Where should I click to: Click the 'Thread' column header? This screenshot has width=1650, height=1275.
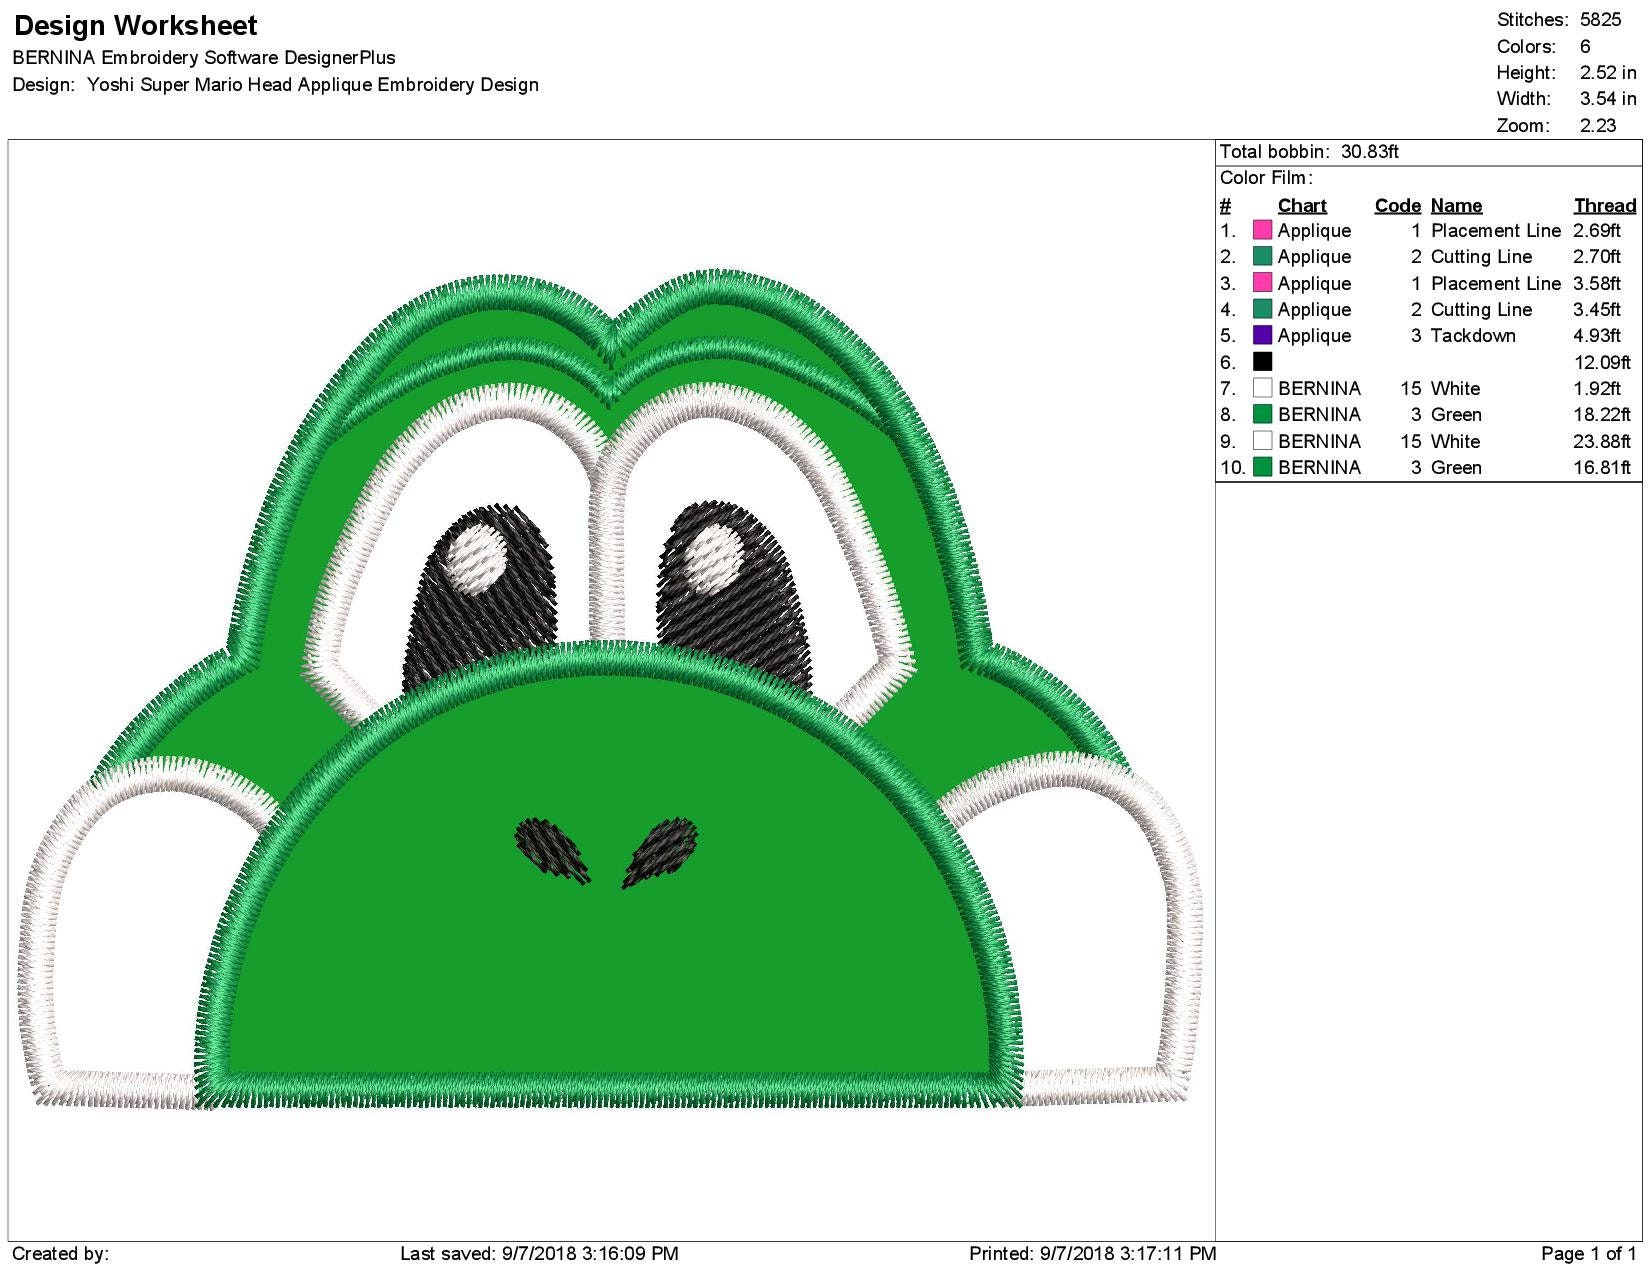(x=1605, y=206)
